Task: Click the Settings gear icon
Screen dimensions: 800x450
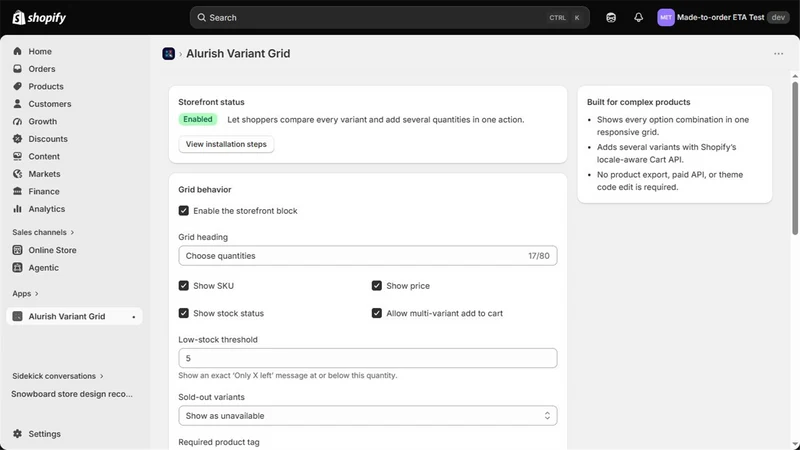Action: (x=17, y=434)
